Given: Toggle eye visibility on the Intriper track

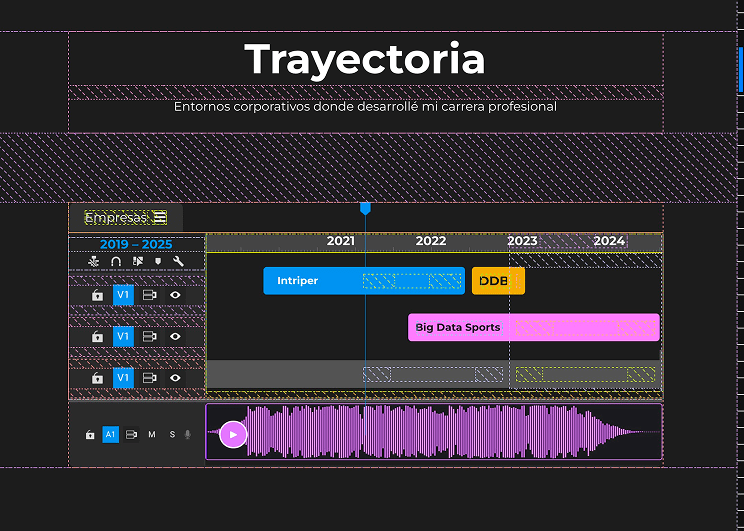Looking at the screenshot, I should click(x=175, y=296).
